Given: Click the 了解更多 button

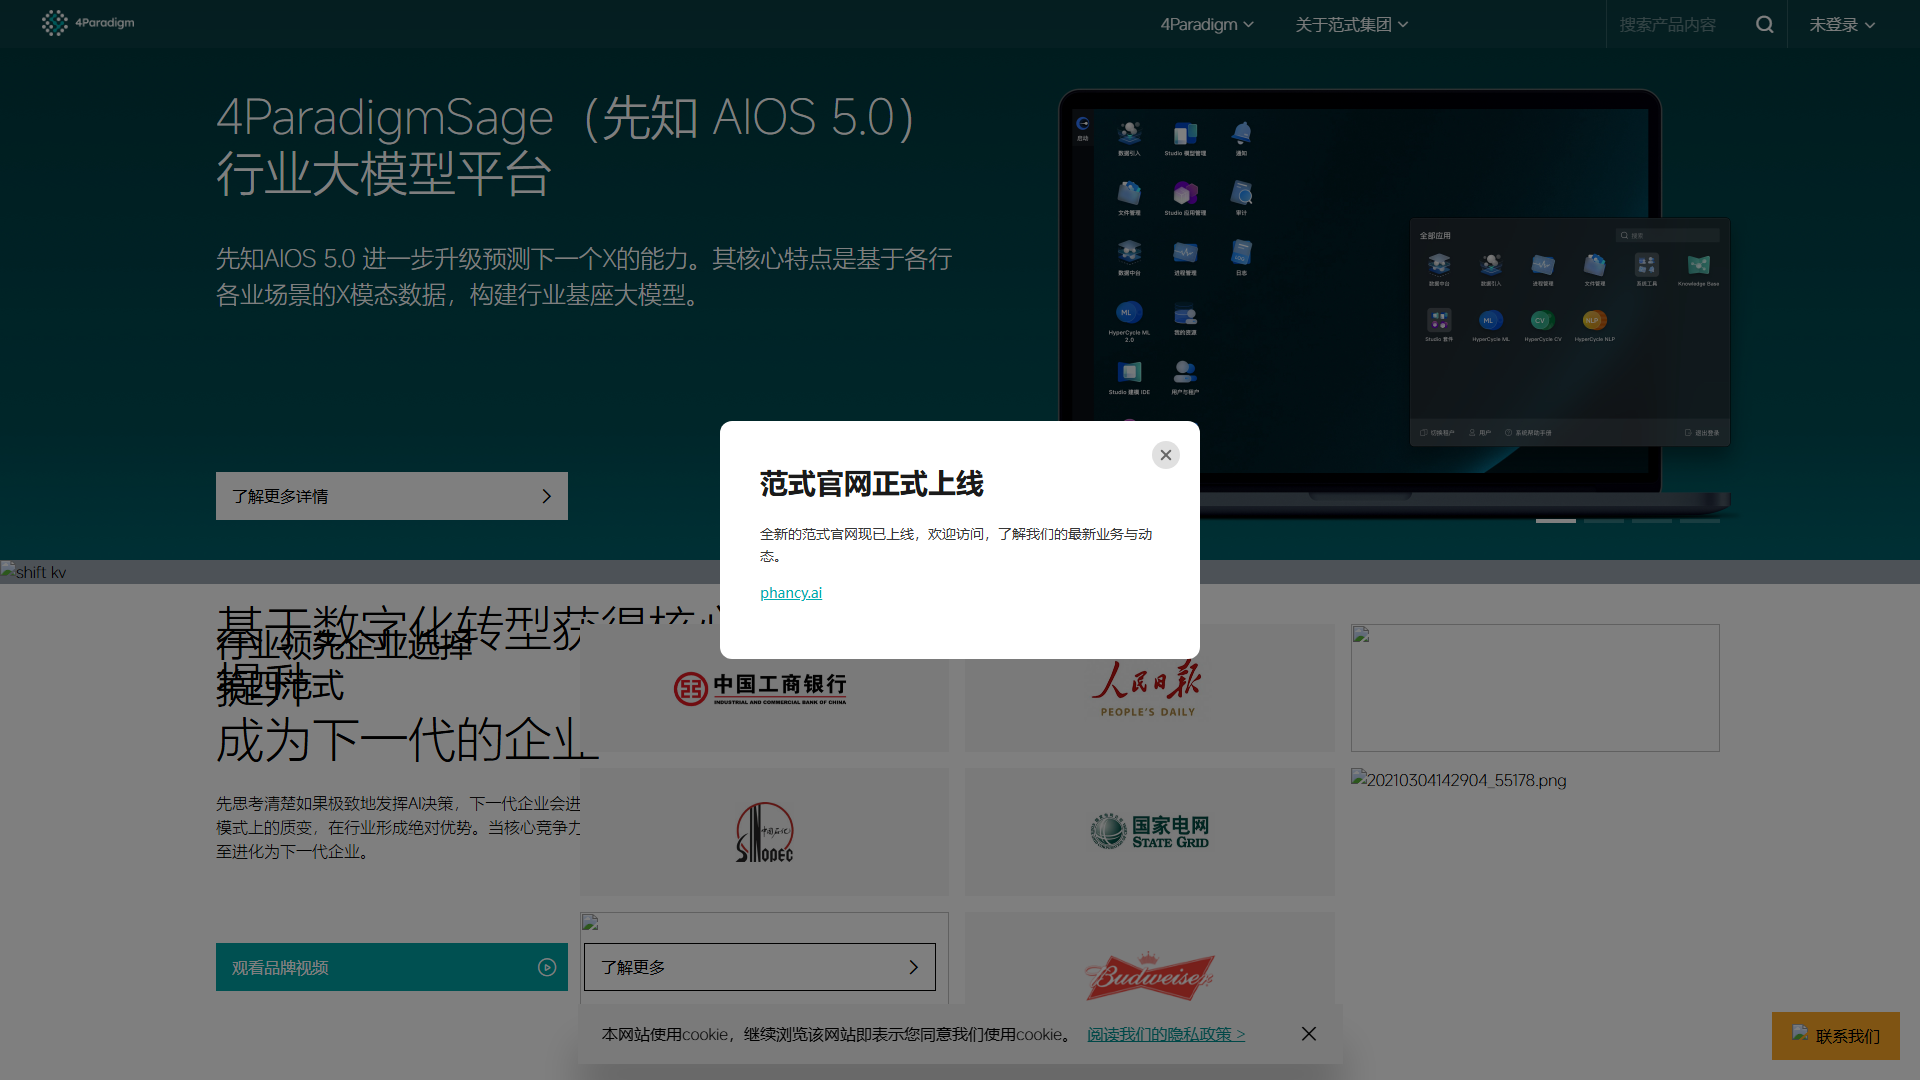Looking at the screenshot, I should click(759, 967).
